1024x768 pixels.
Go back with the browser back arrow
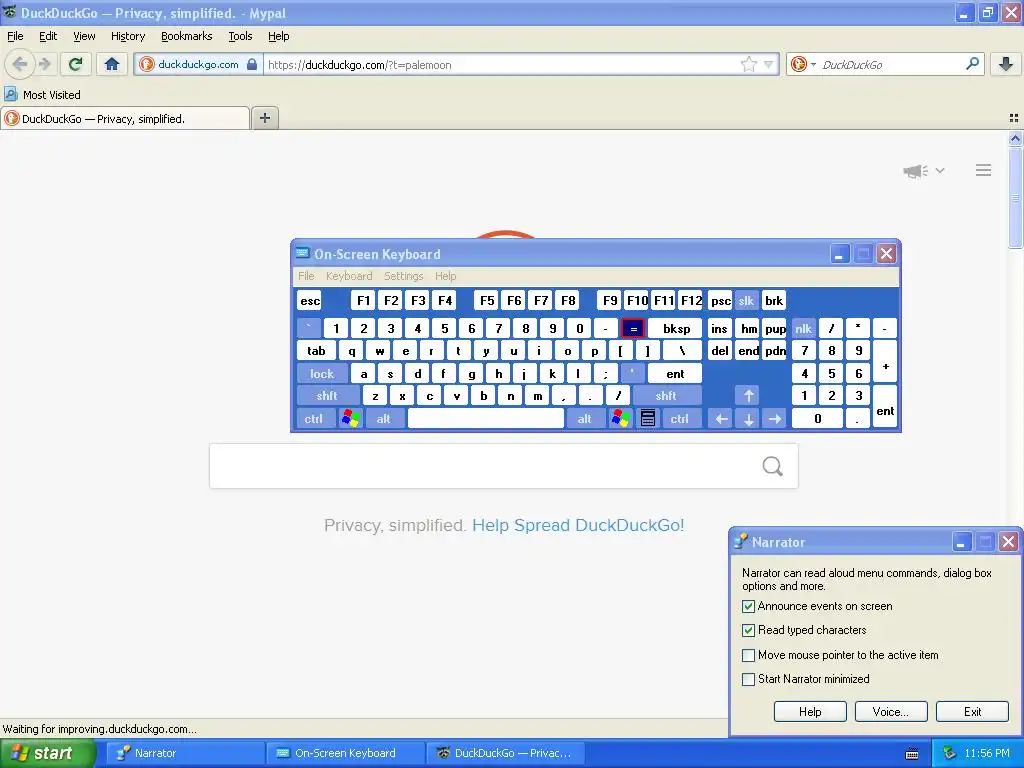[x=20, y=64]
